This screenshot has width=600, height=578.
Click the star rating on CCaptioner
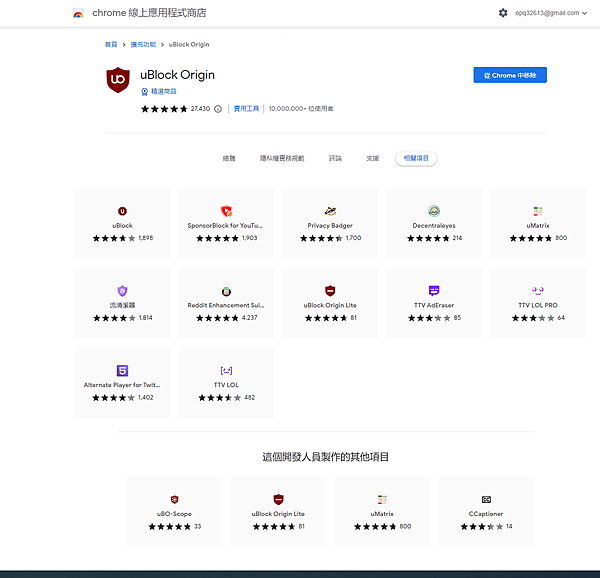tap(482, 527)
